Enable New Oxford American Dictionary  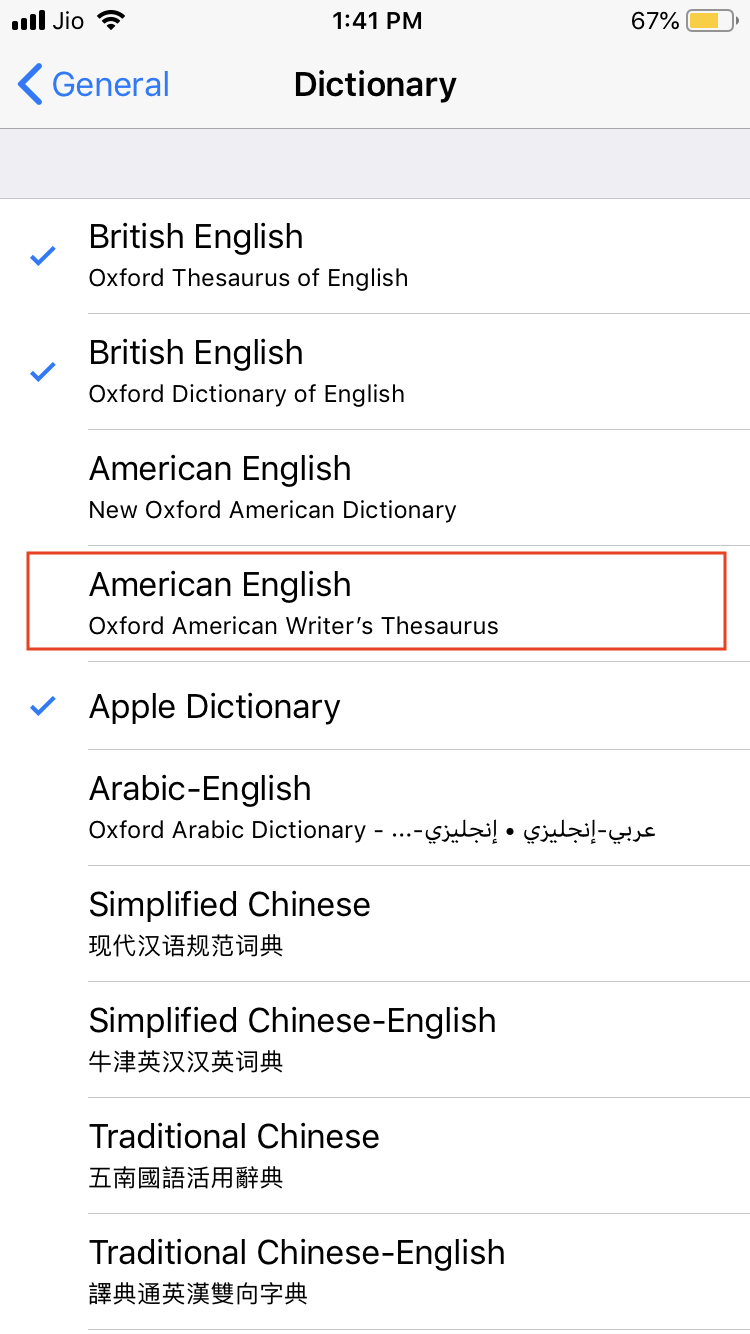tap(375, 488)
